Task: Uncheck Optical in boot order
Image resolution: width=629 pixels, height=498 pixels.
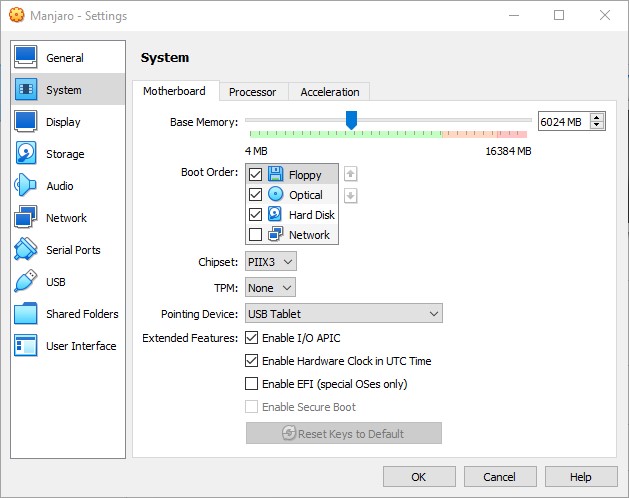Action: (x=256, y=194)
